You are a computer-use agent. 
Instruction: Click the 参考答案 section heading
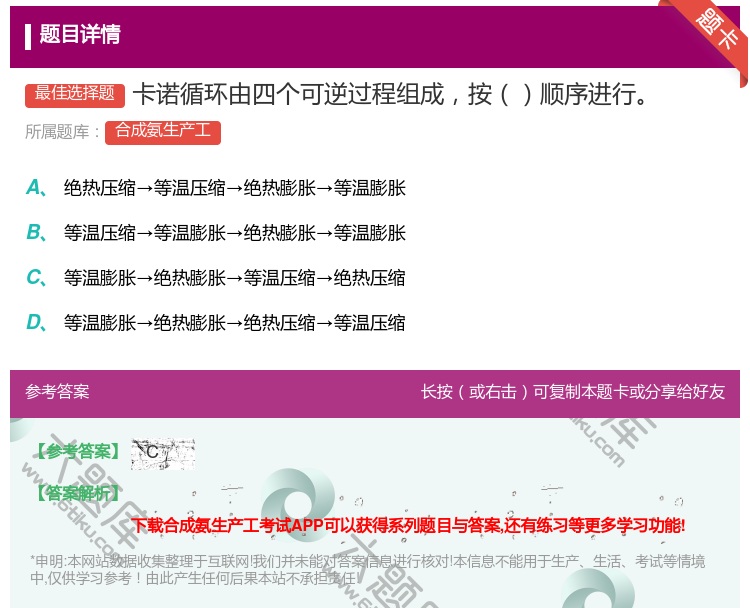[57, 392]
